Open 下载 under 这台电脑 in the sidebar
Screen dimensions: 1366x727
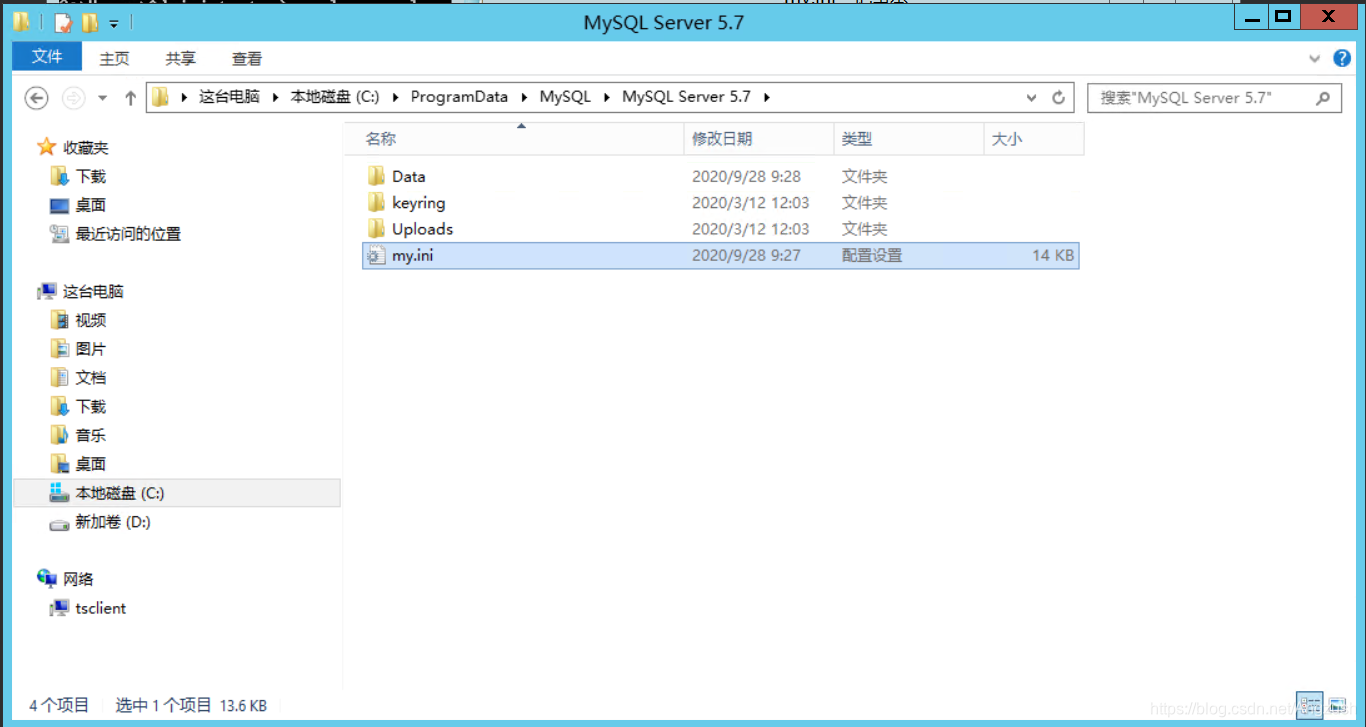pos(91,407)
